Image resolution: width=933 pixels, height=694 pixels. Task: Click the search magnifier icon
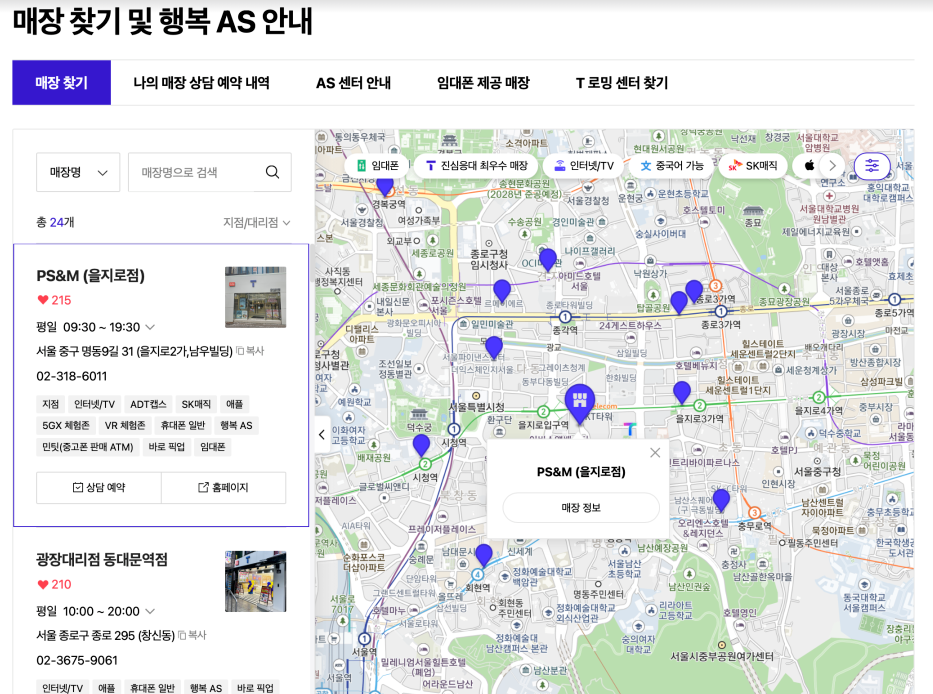[272, 172]
